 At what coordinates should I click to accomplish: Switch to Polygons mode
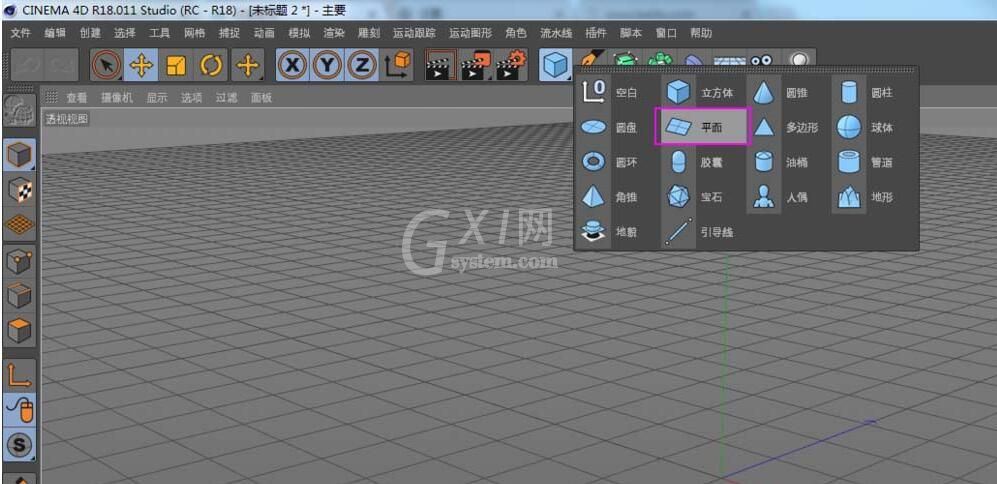pos(19,331)
